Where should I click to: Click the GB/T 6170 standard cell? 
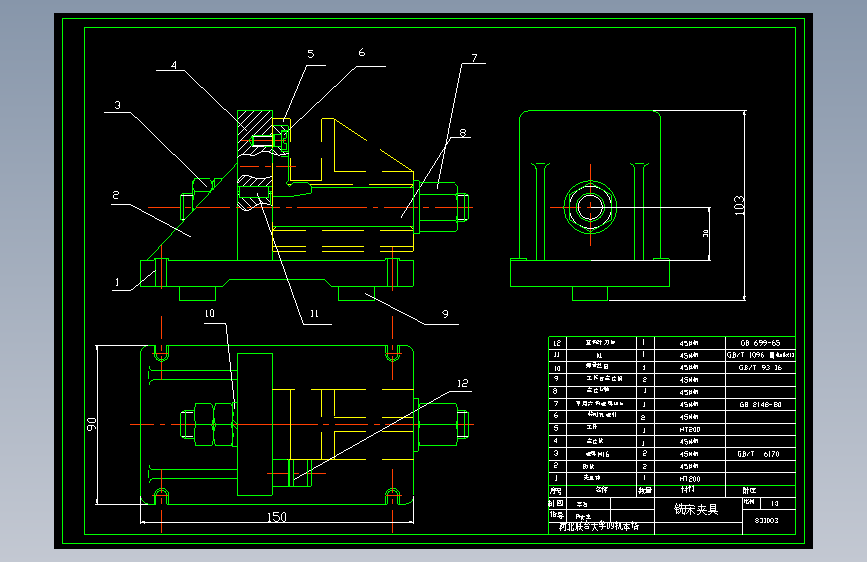tap(759, 454)
